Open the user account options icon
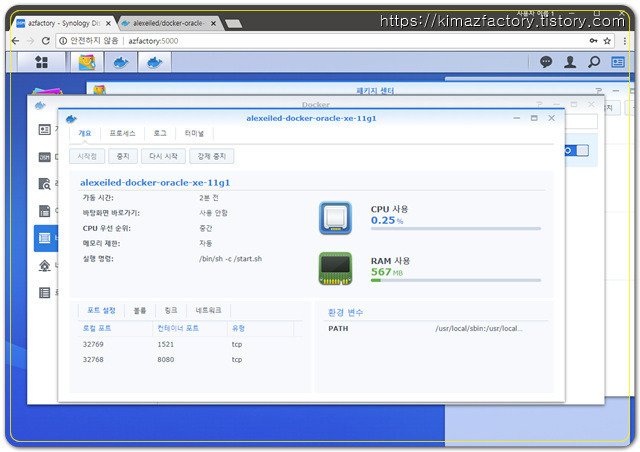Screen dimensions: 640x452 click(x=570, y=62)
